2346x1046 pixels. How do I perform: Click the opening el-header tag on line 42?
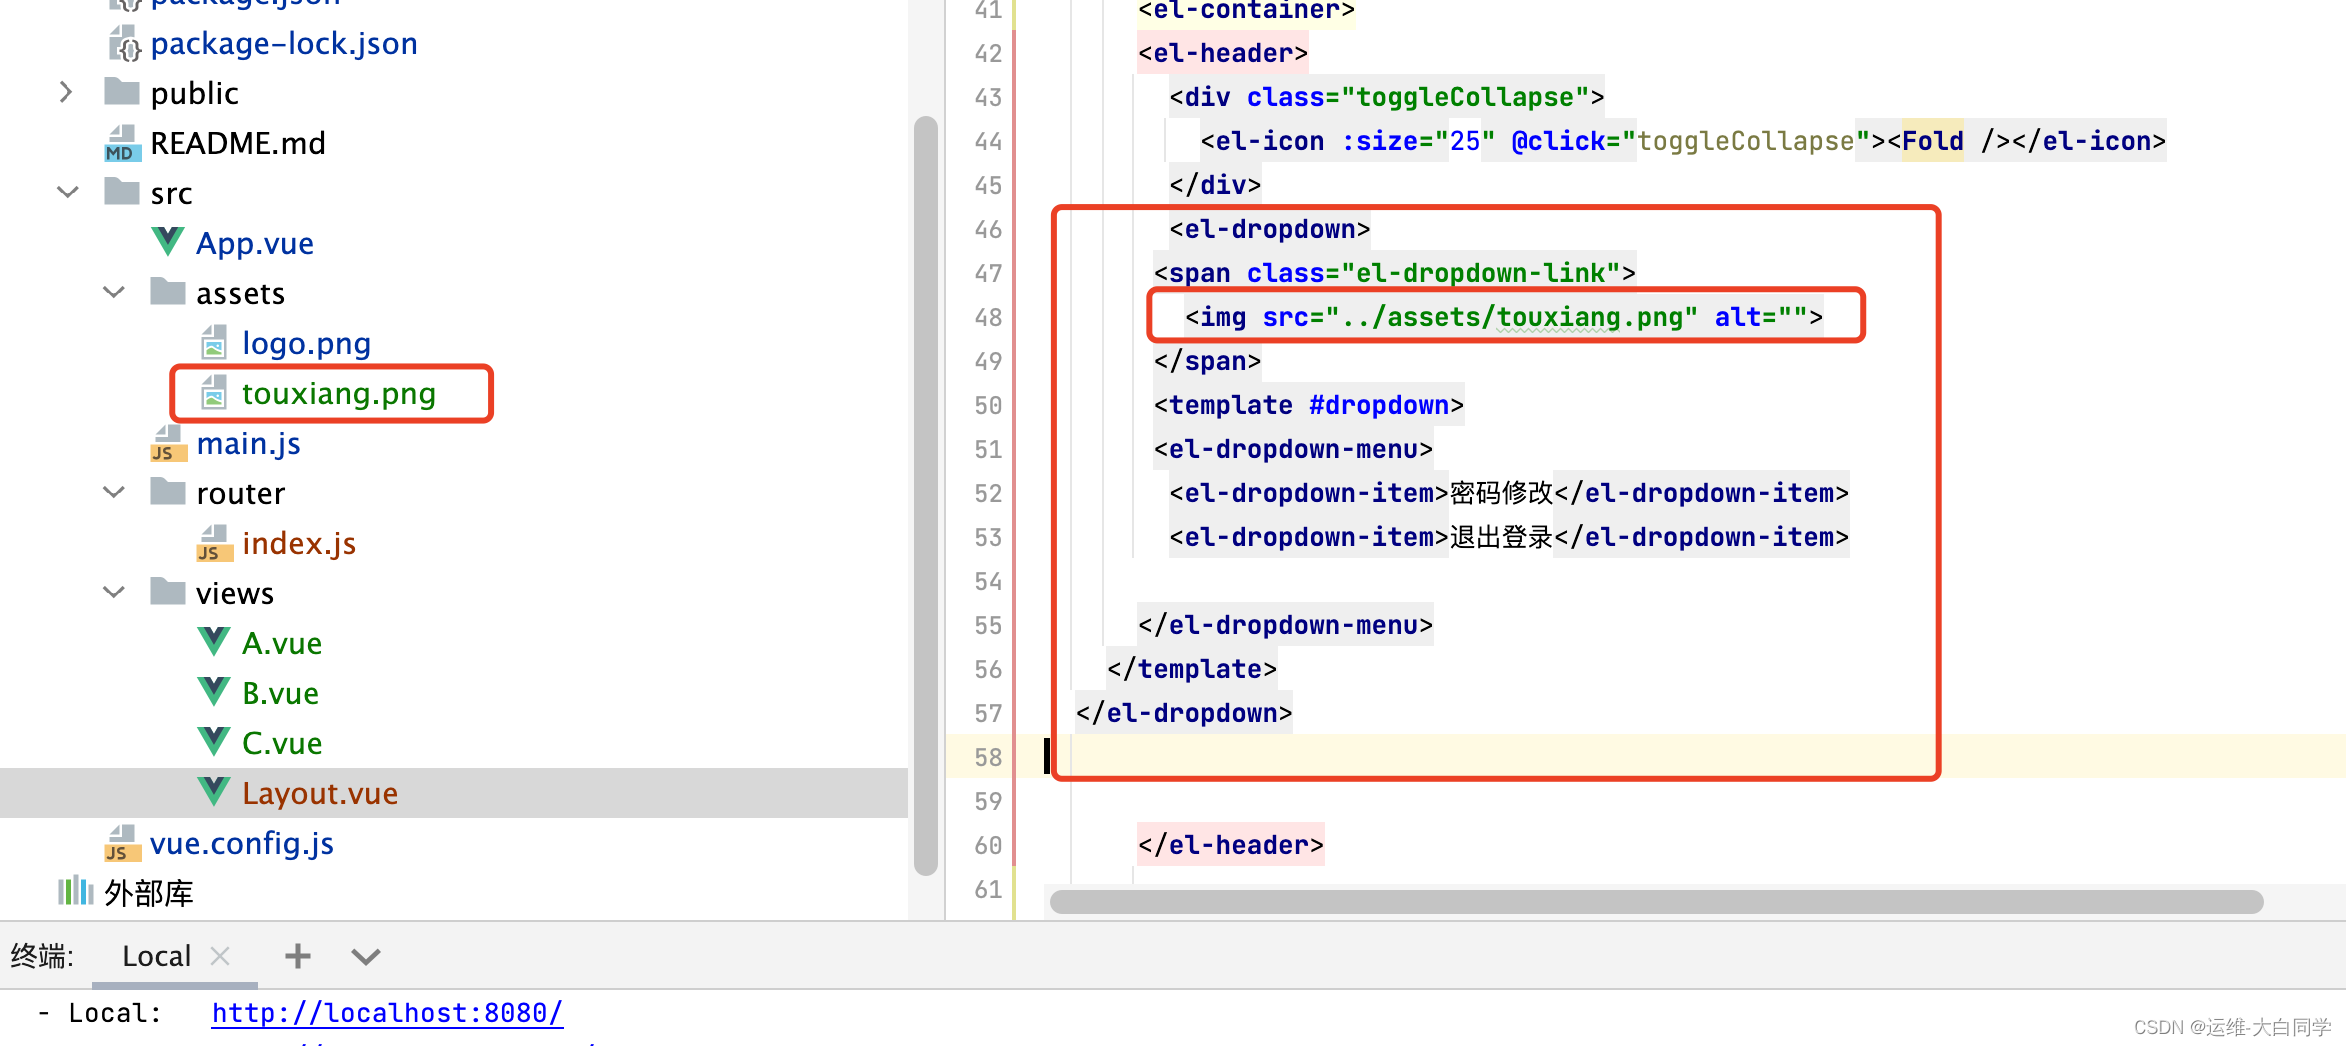pyautogui.click(x=1222, y=53)
